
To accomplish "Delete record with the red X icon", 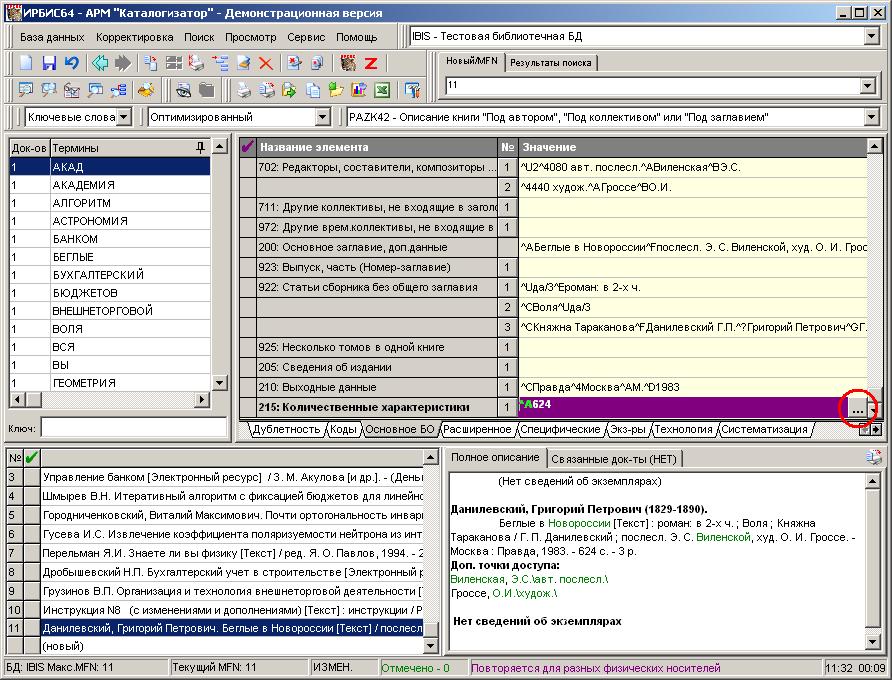I will point(266,63).
